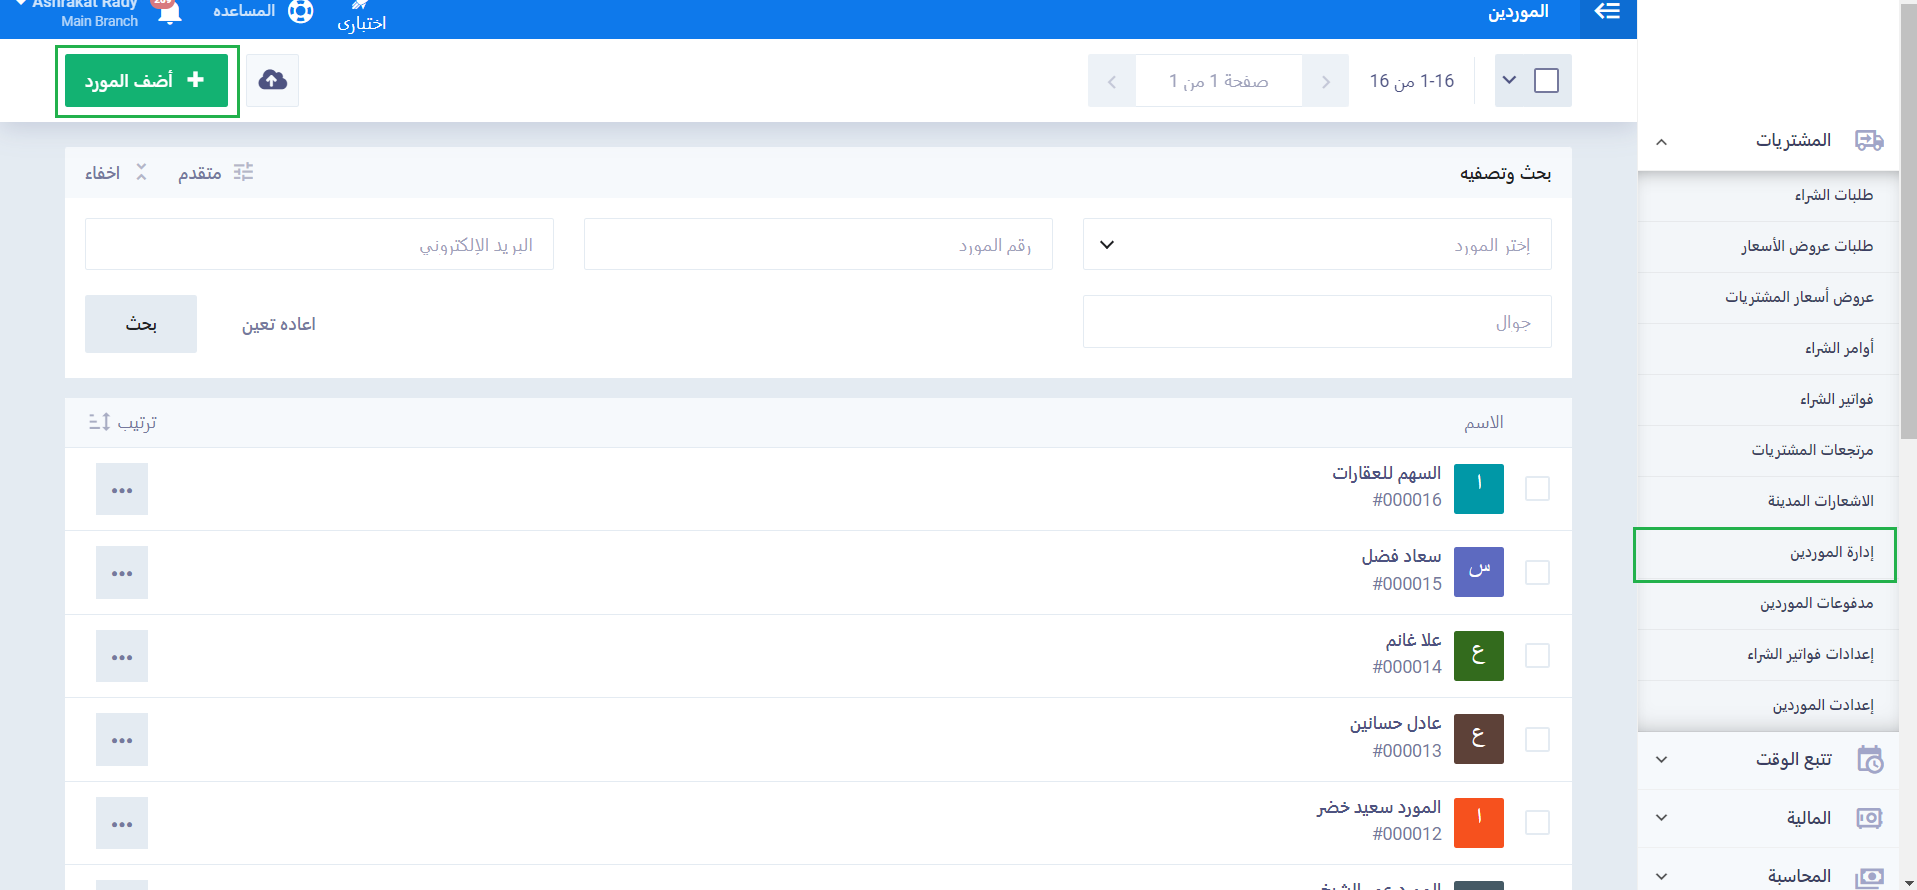The image size is (1917, 890).
Task: Toggle the select-all checkbox in toolbar
Action: point(1546,80)
